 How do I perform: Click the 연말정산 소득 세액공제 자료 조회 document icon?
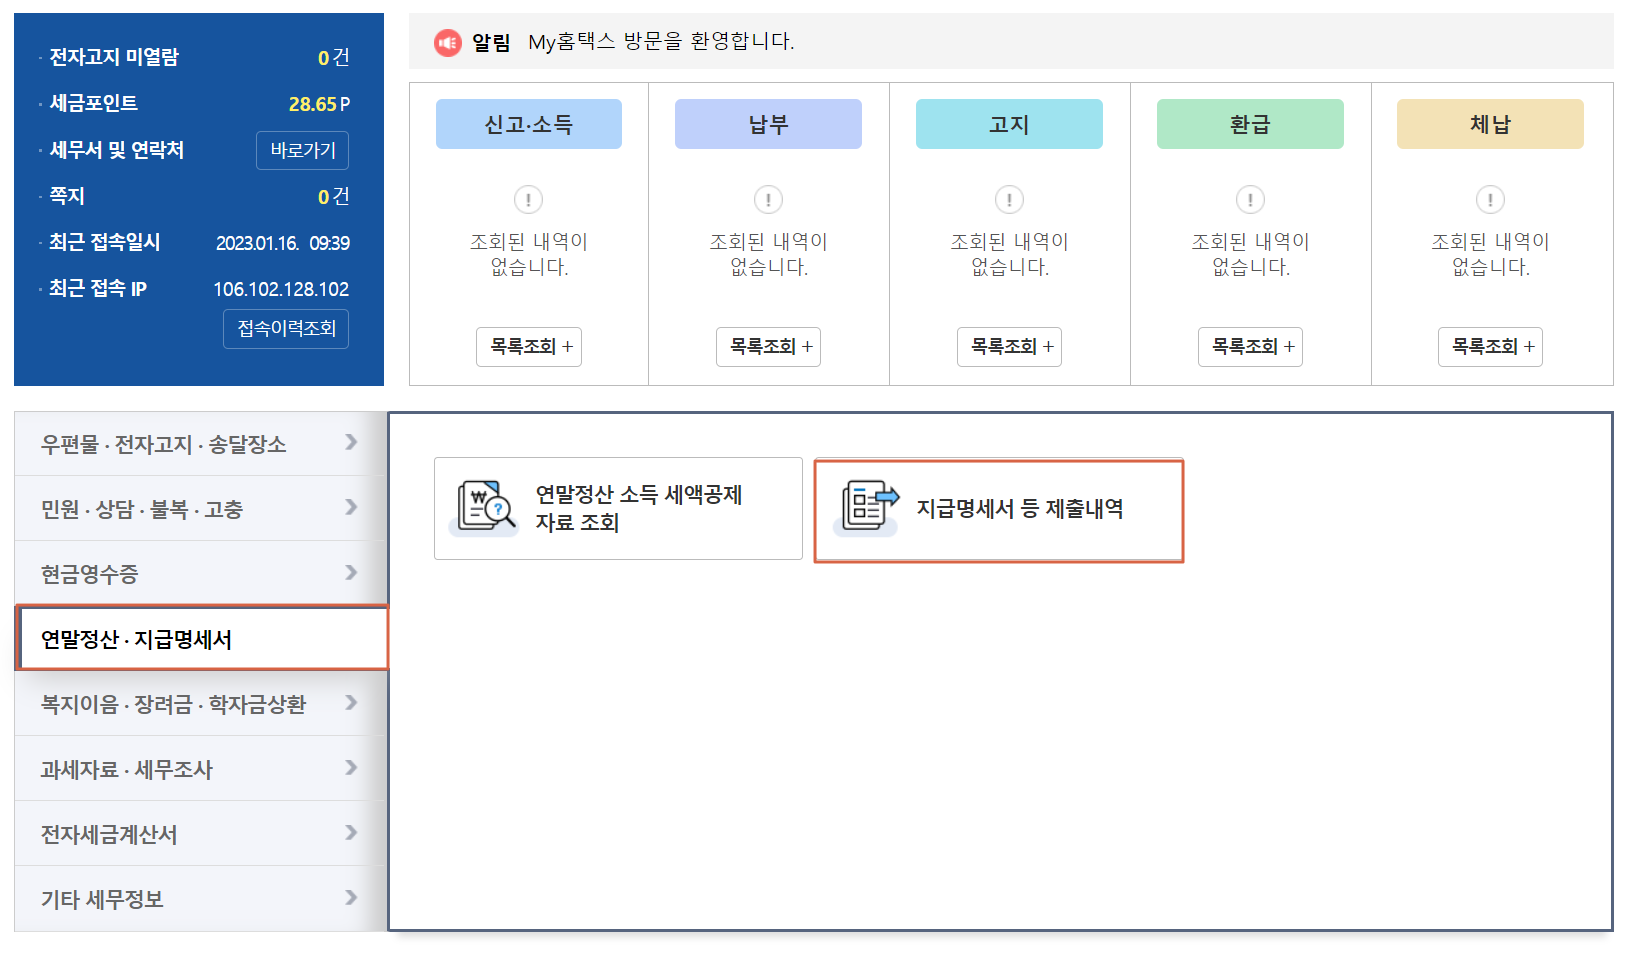coord(485,507)
